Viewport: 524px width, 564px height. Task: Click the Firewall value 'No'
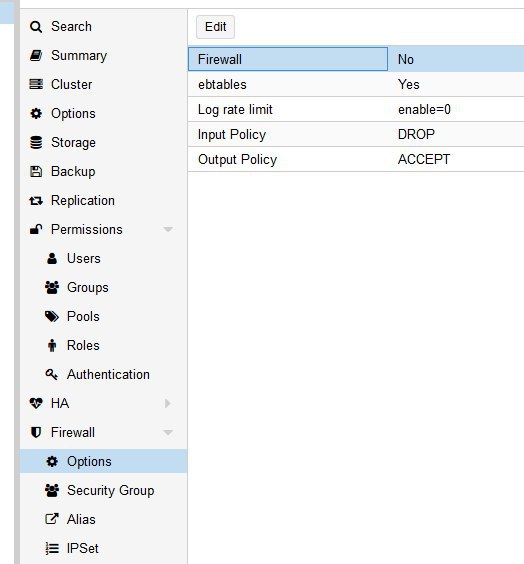click(406, 59)
